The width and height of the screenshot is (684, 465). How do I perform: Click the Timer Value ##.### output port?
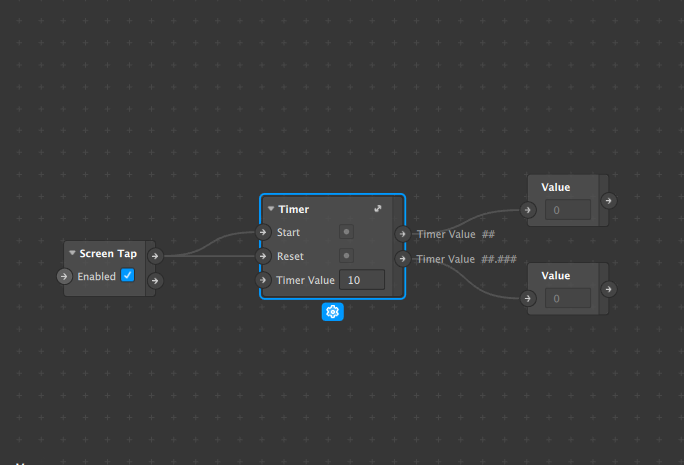[x=402, y=259]
